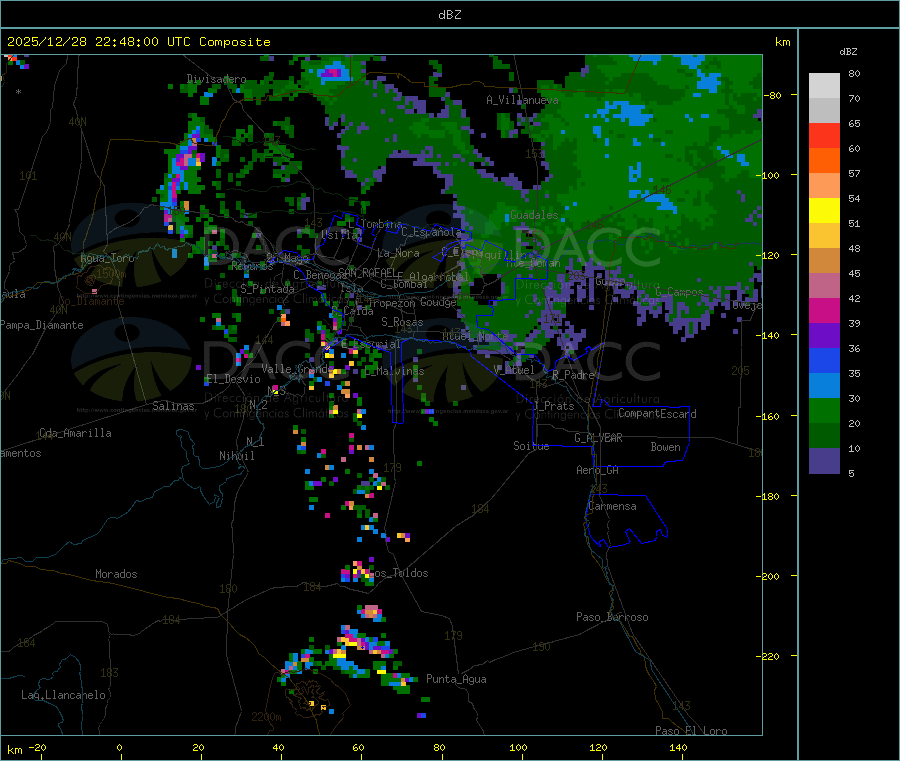Screen dimensions: 900x761
Task: Click the magenta cell west of Los_Toldos label
Action: point(358,572)
